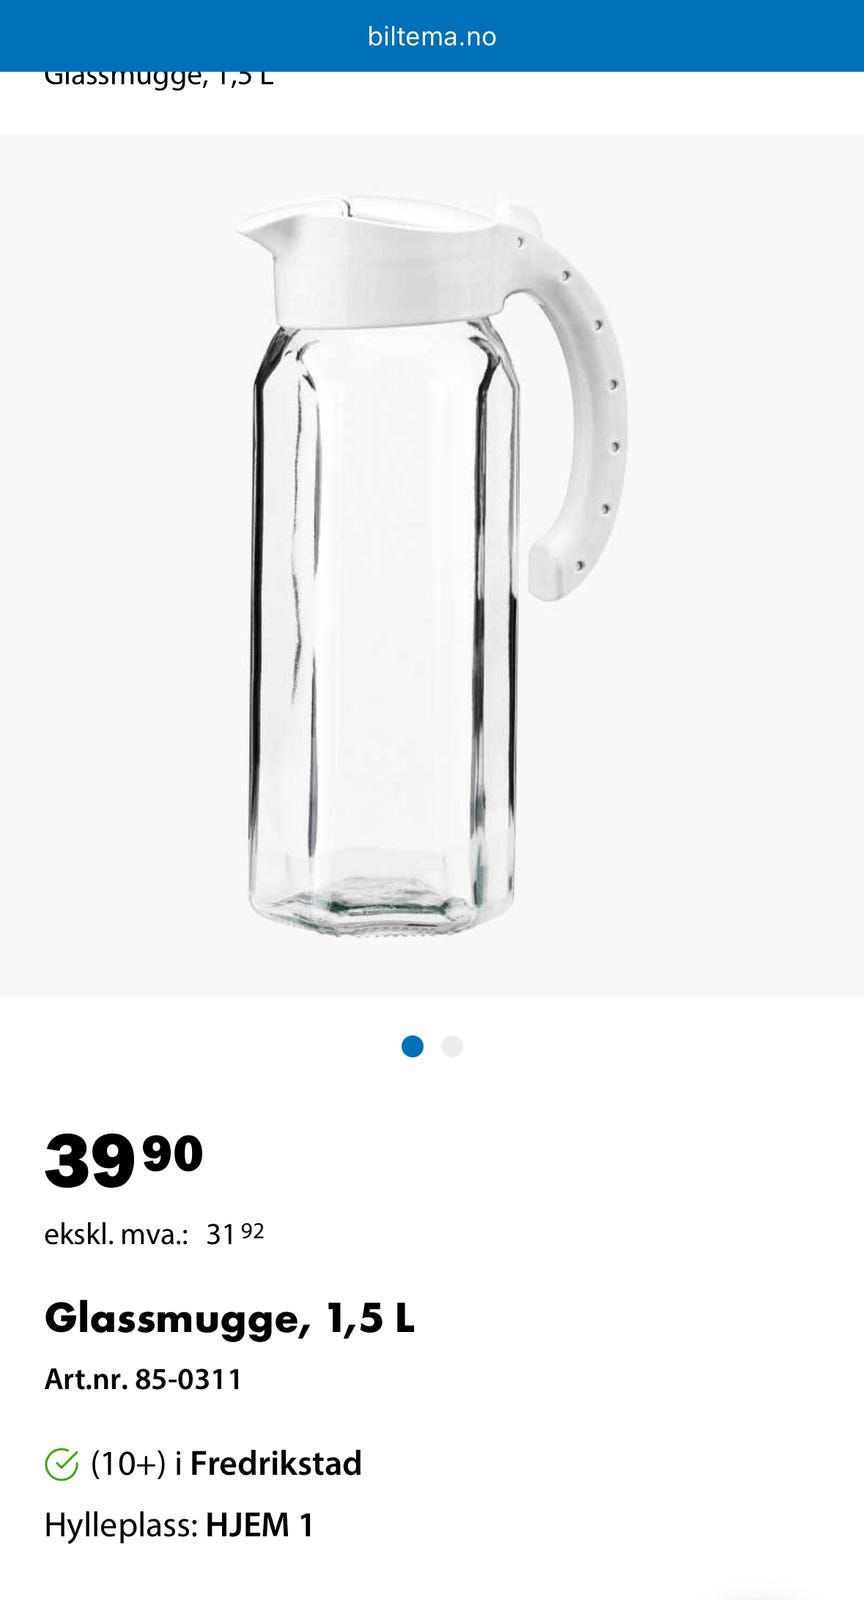Click the blue browser header bar

pos(432,36)
